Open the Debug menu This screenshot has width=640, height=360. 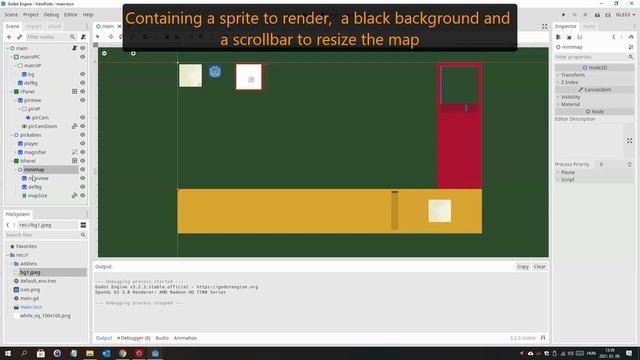pos(51,15)
